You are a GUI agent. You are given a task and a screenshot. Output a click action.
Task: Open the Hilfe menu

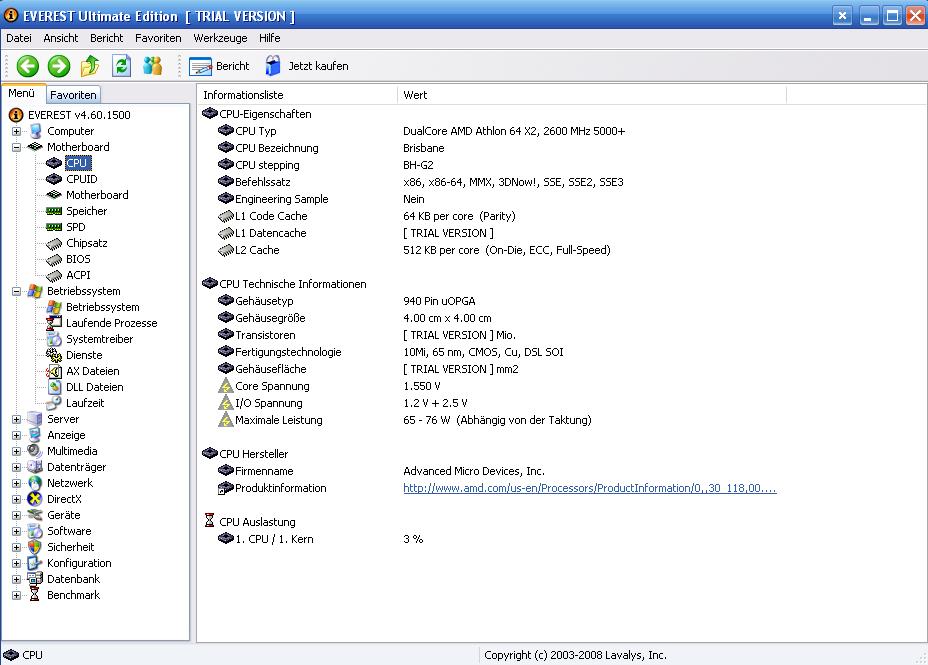[x=269, y=38]
